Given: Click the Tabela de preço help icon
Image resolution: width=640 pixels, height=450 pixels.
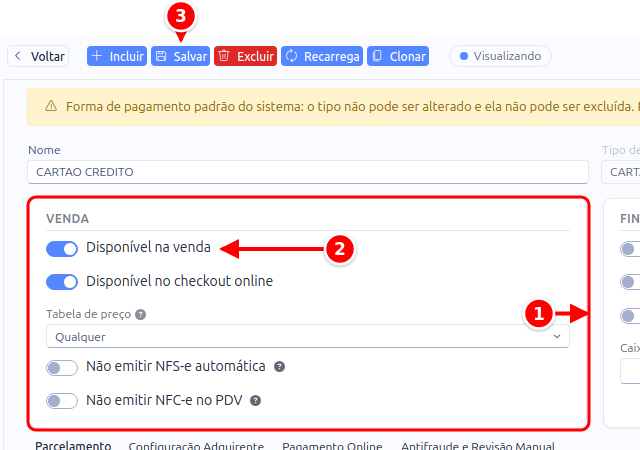Looking at the screenshot, I should [140, 314].
